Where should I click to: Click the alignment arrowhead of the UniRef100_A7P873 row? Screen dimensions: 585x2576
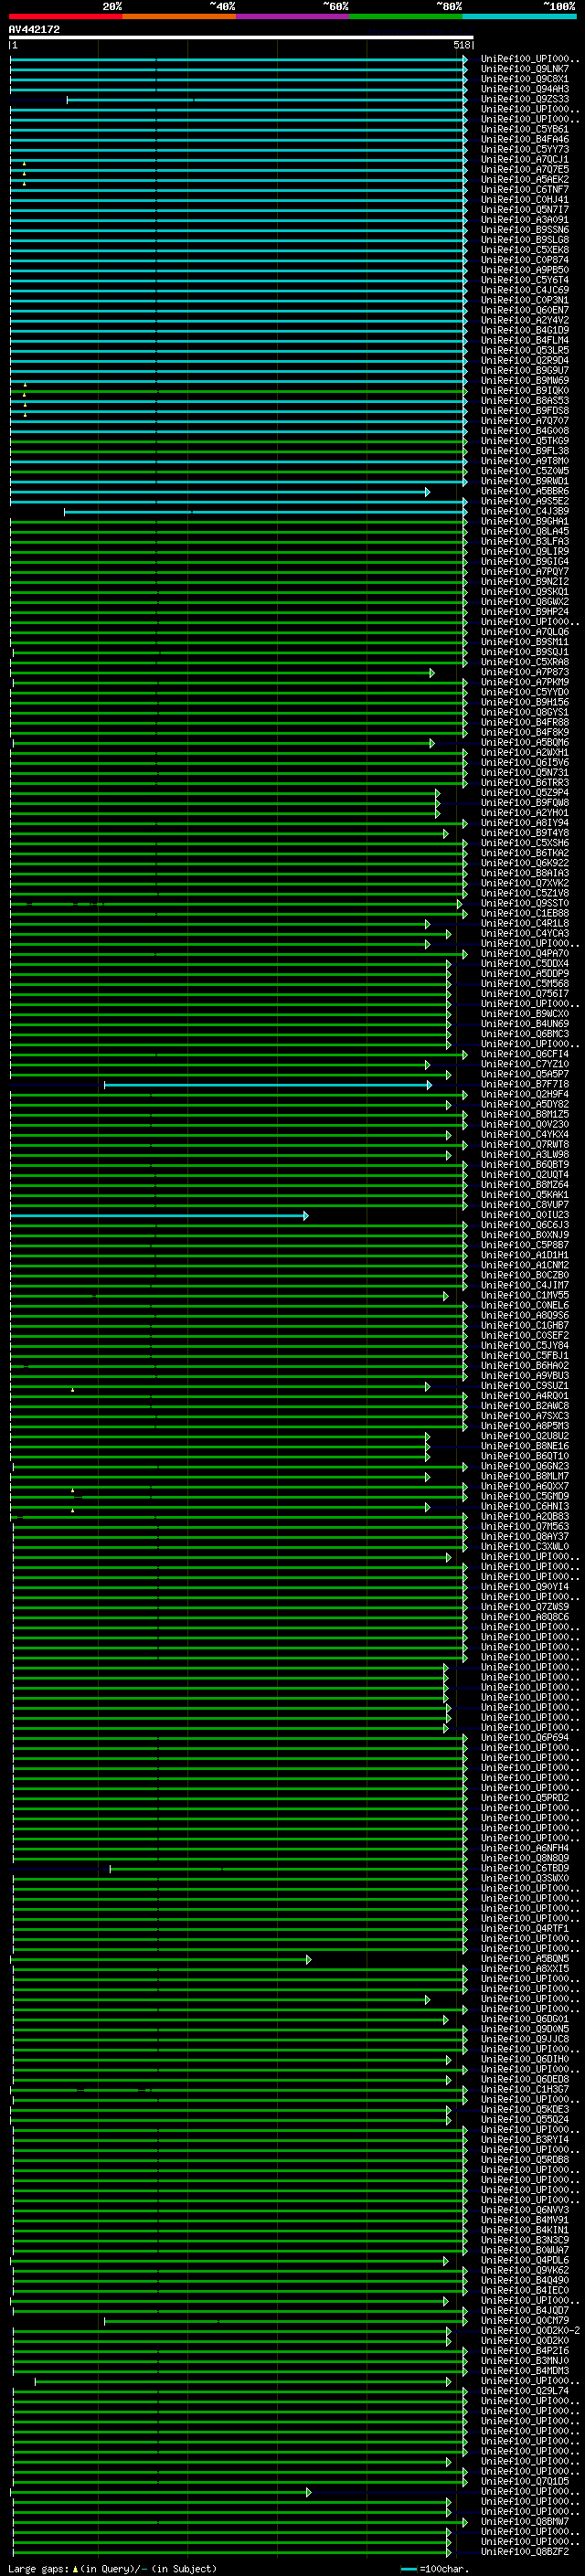(432, 673)
